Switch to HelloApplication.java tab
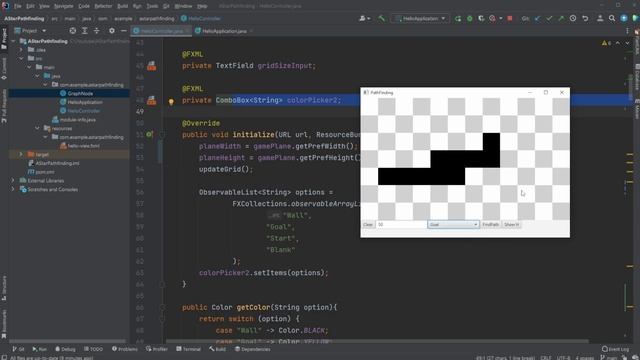Screen dimensions: 640x360 (224, 31)
